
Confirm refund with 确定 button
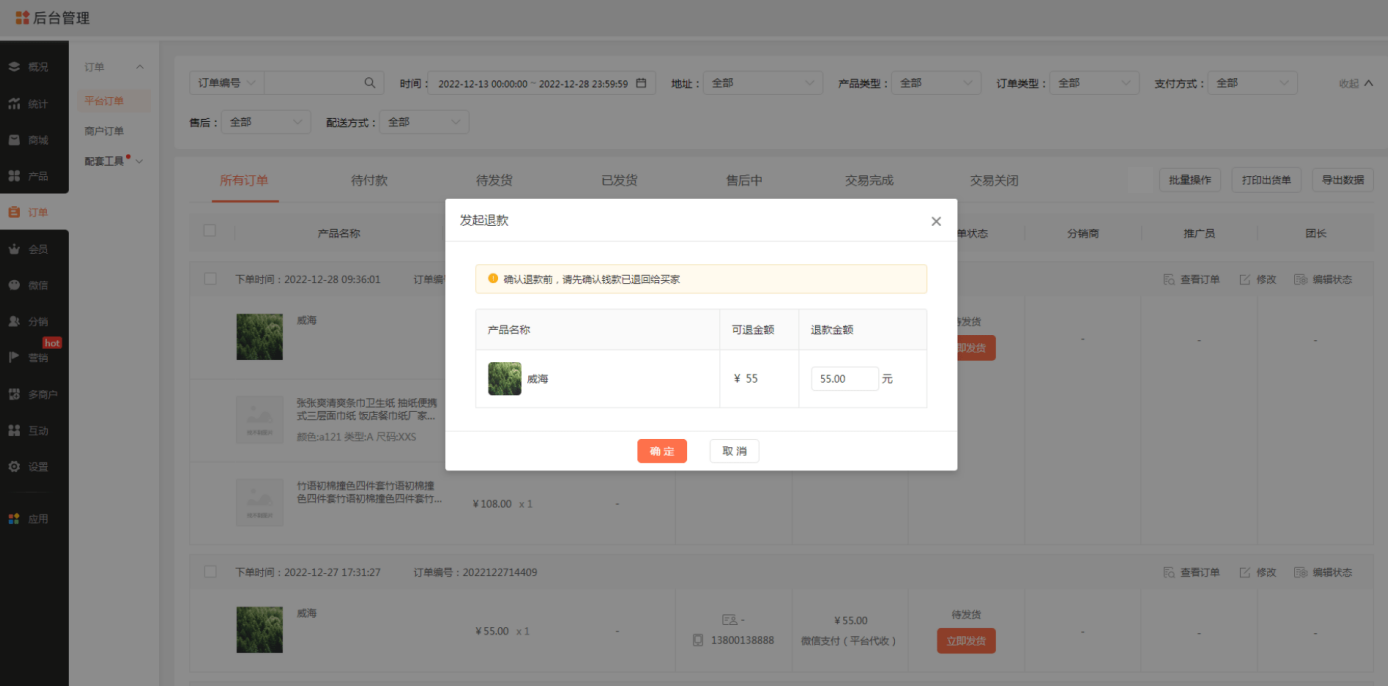(662, 451)
